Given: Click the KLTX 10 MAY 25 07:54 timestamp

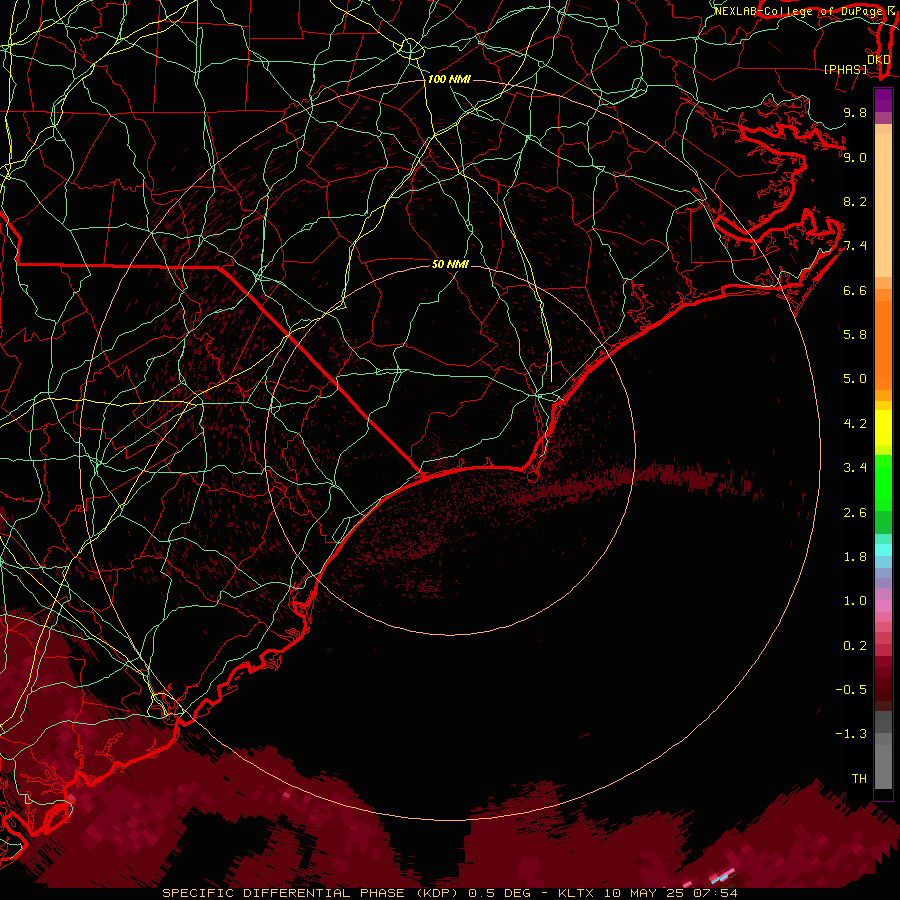Looking at the screenshot, I should click(647, 893).
